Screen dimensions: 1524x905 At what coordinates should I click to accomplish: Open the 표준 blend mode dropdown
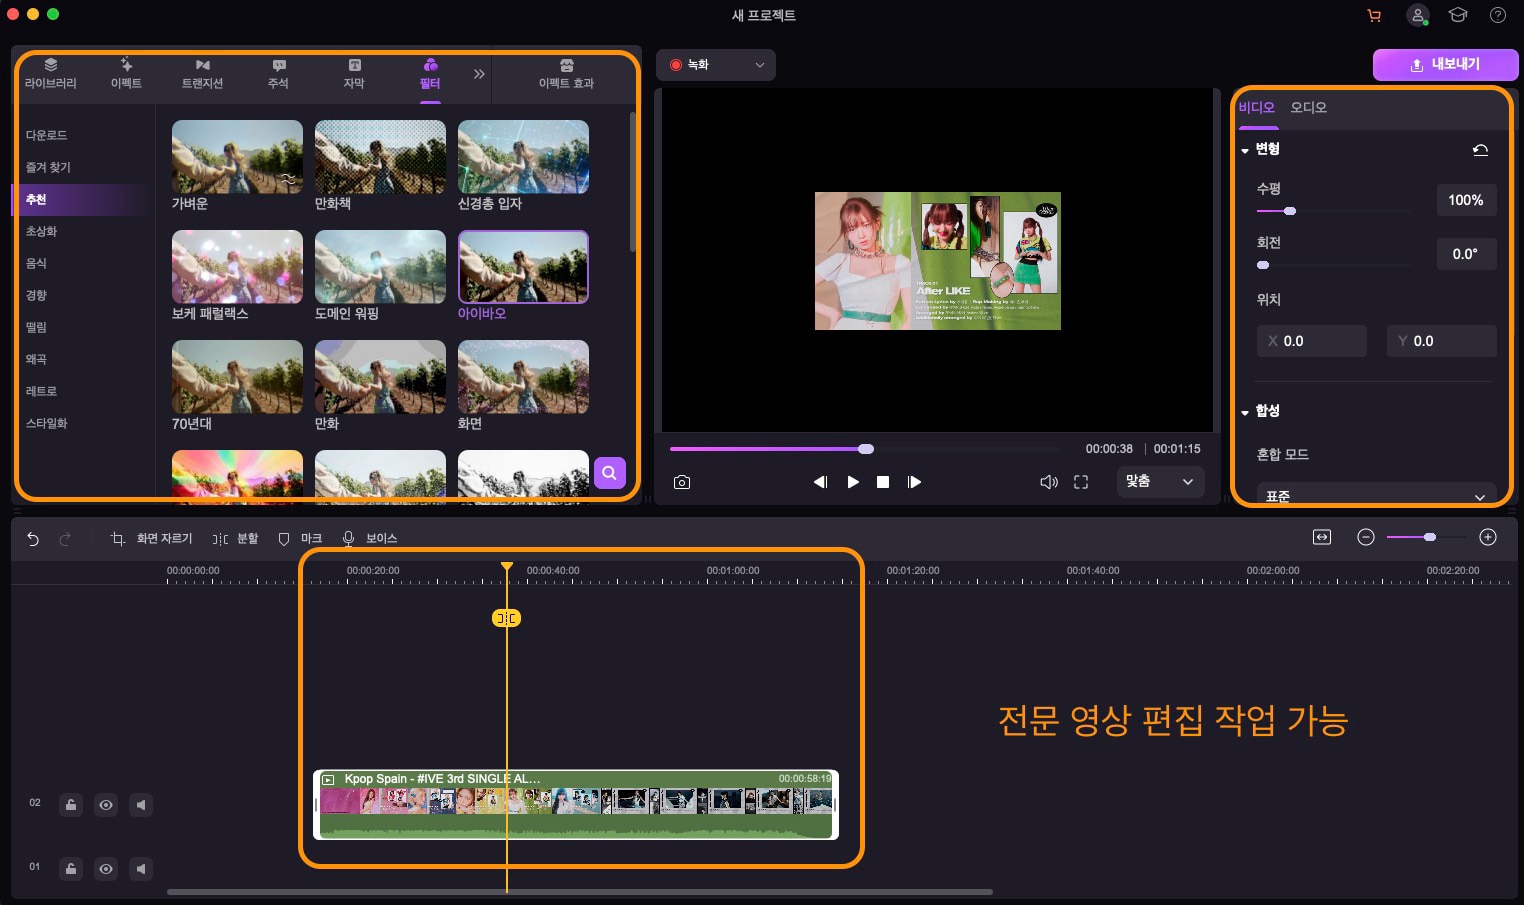1376,495
